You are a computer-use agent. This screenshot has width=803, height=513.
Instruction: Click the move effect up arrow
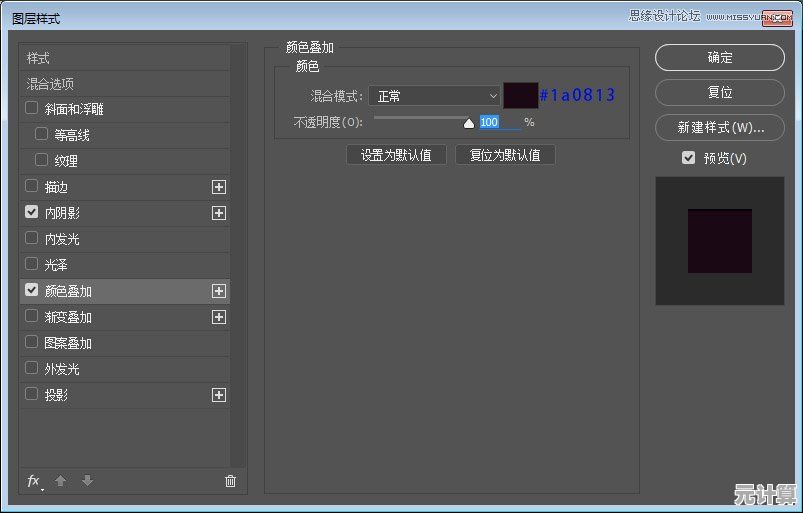(60, 481)
